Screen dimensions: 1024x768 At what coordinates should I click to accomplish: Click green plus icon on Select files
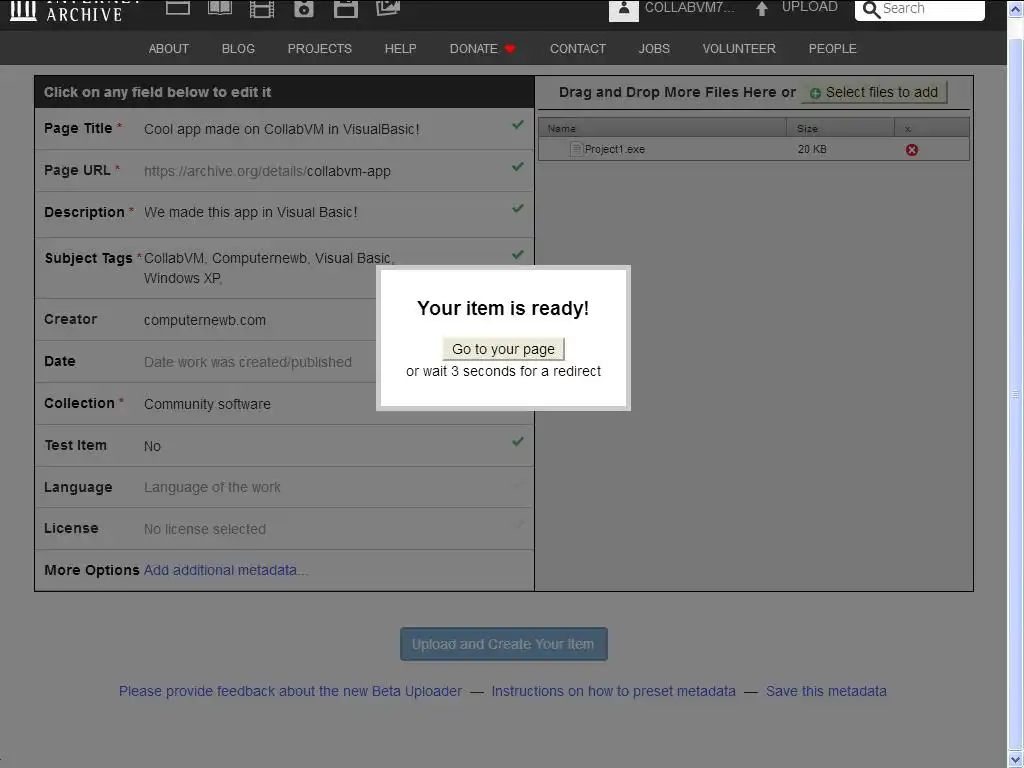pos(815,93)
